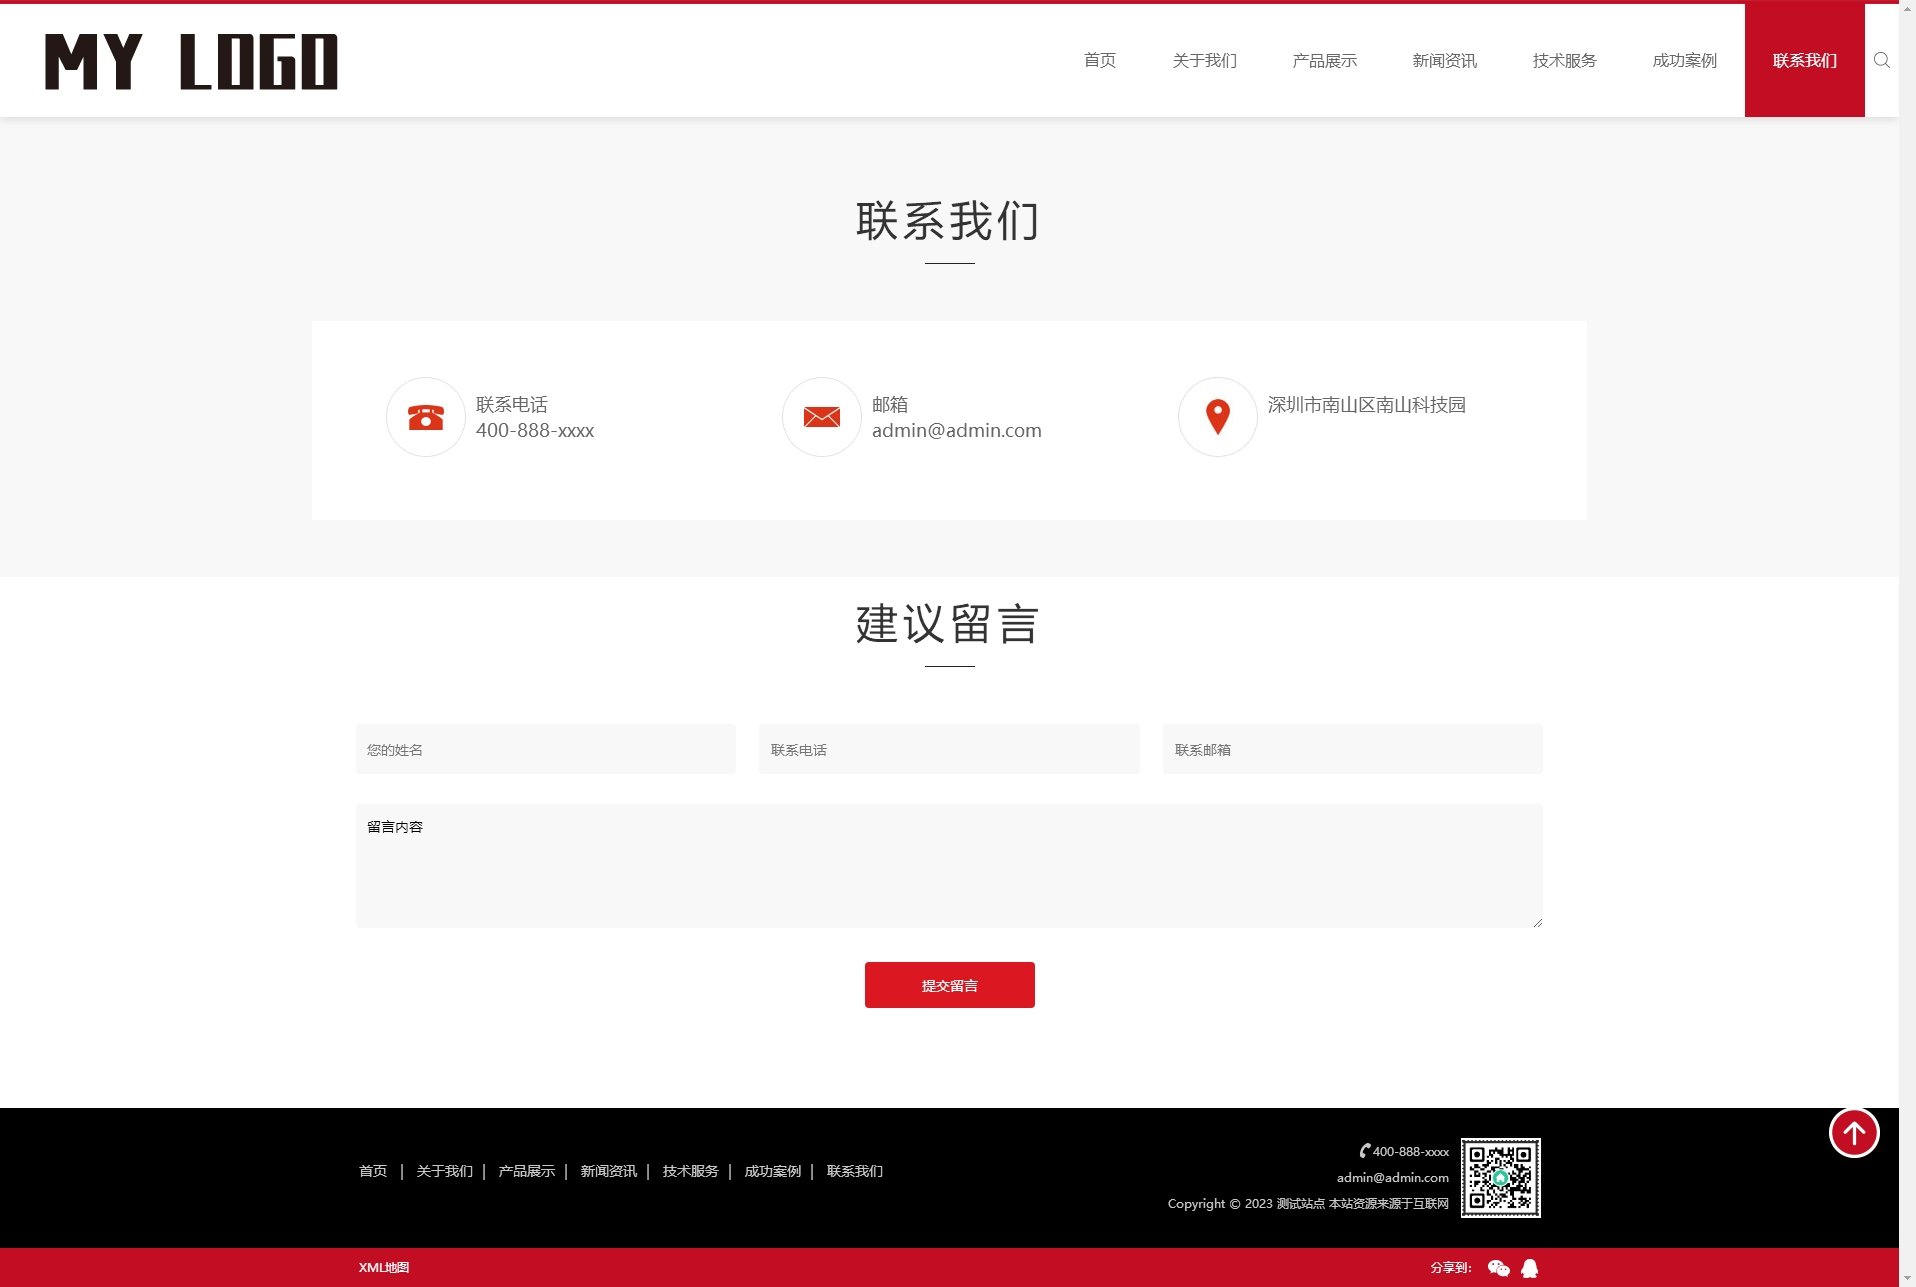The height and width of the screenshot is (1287, 1916).
Task: Click the back-to-top arrow button
Action: pos(1855,1133)
